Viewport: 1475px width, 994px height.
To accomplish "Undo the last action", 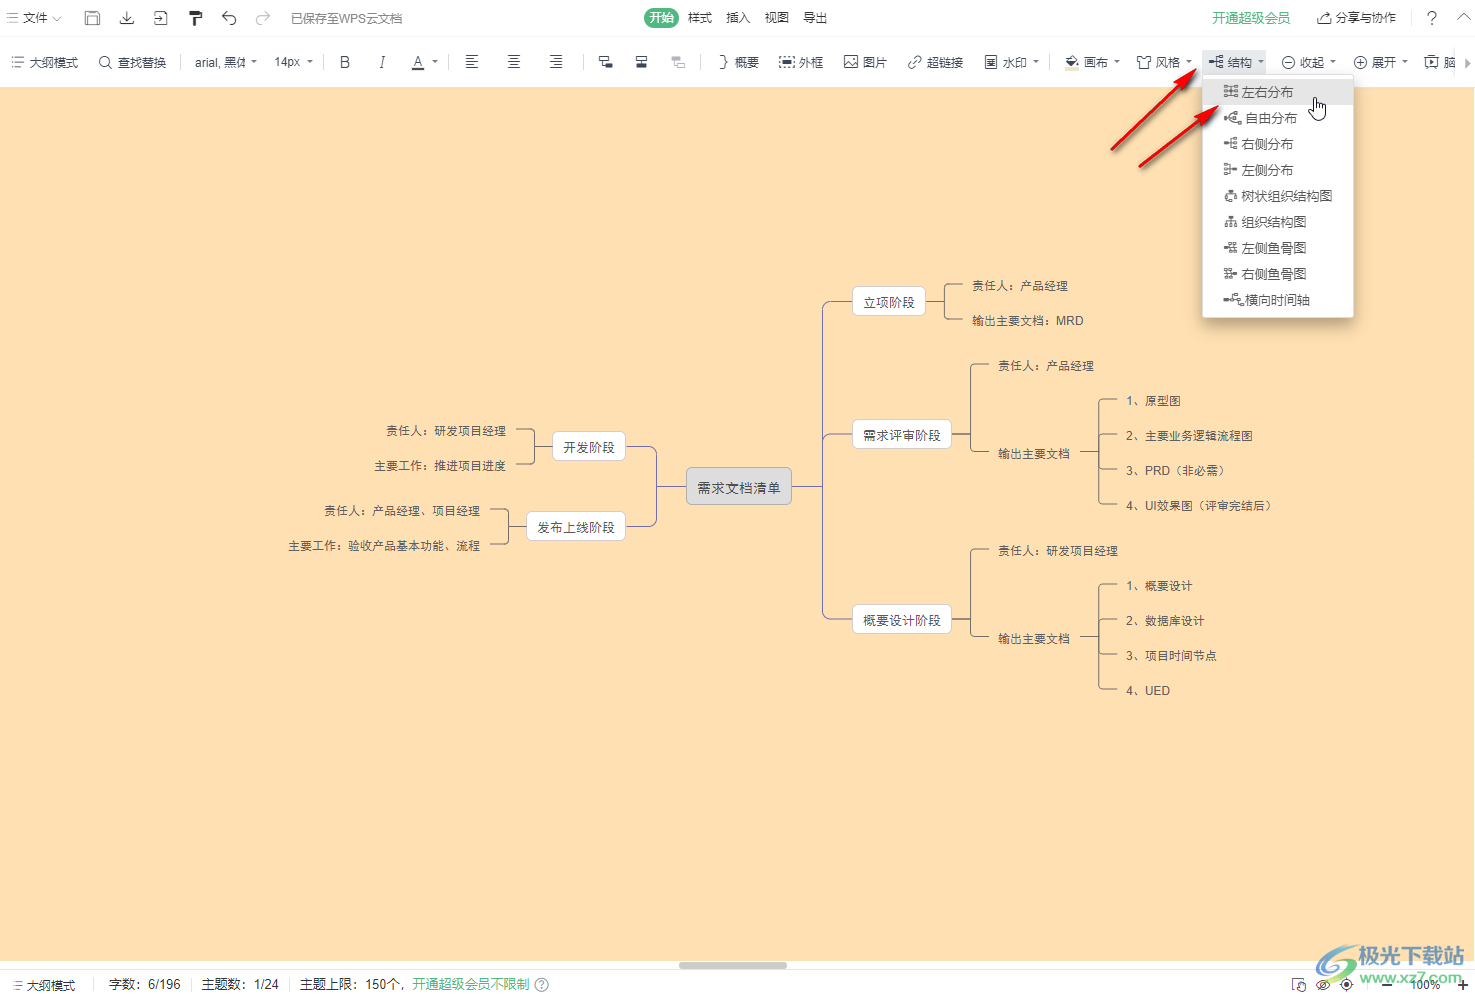I will coord(229,18).
